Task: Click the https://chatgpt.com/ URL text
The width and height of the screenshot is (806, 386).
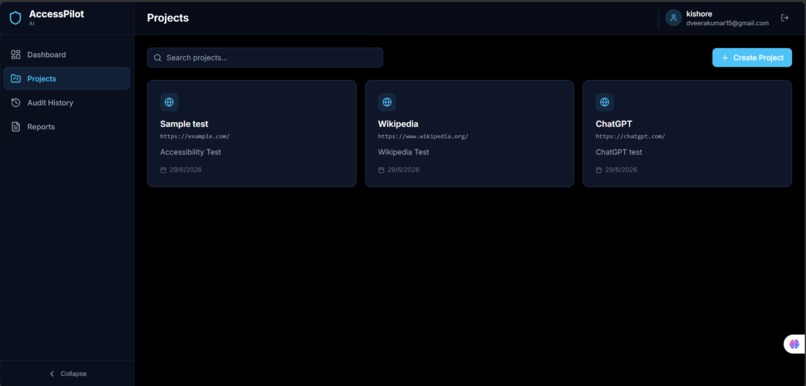Action: [x=631, y=137]
